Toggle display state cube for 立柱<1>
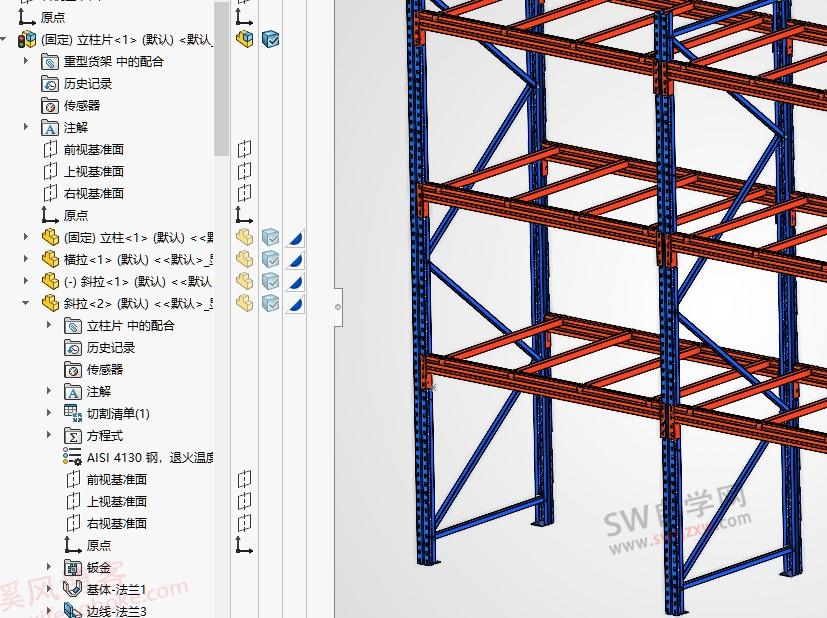This screenshot has width=827, height=618. (x=270, y=237)
